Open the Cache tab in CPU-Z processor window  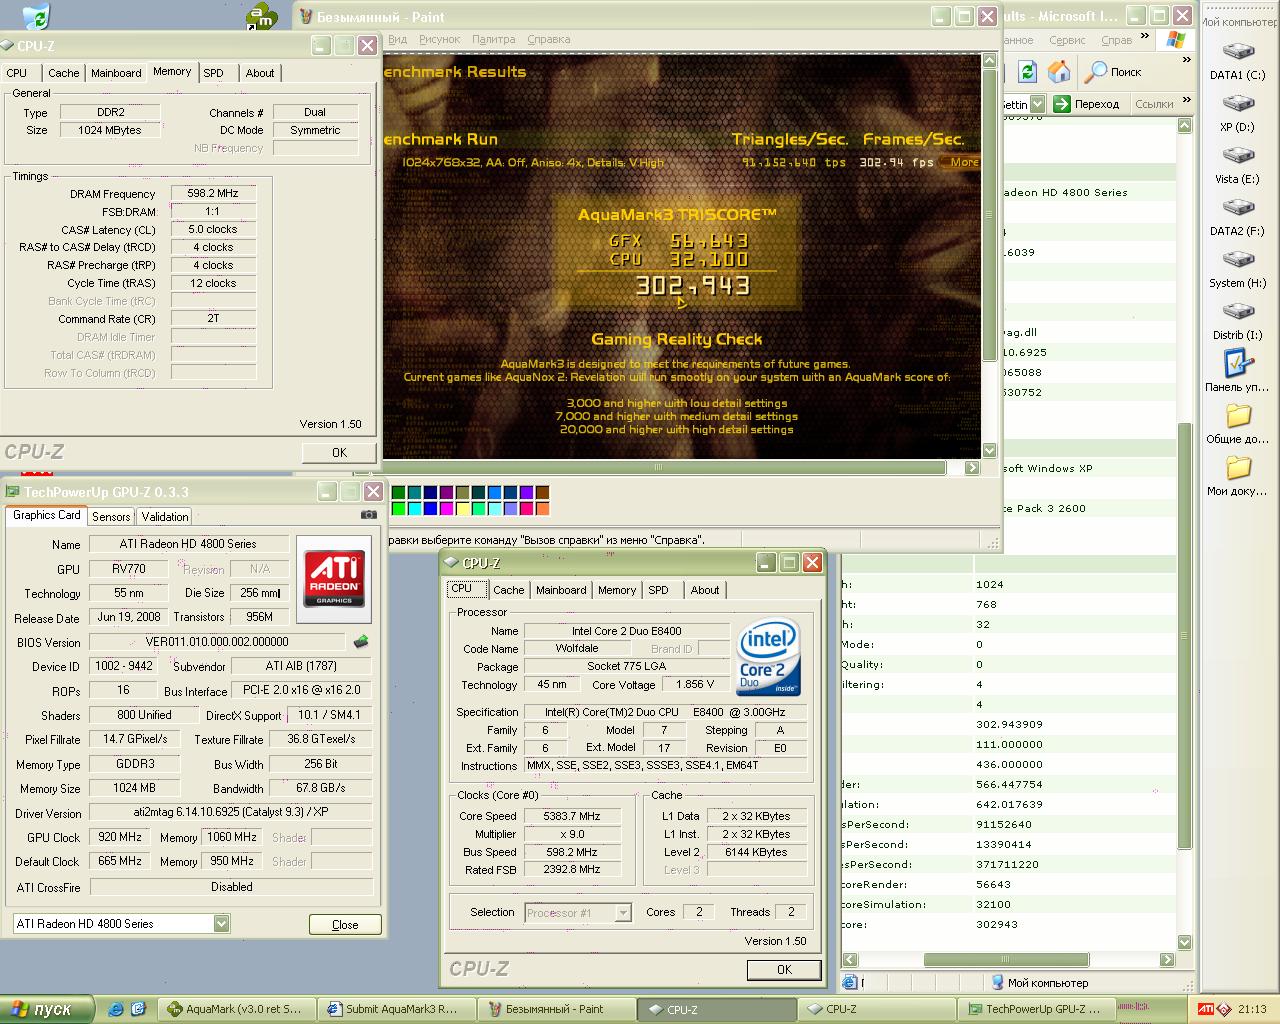click(508, 590)
